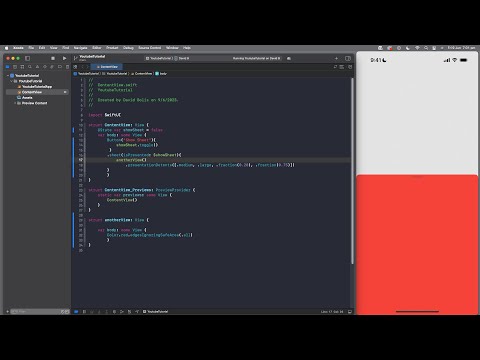Open the Debug menu
This screenshot has height=360, width=480.
(128, 48)
